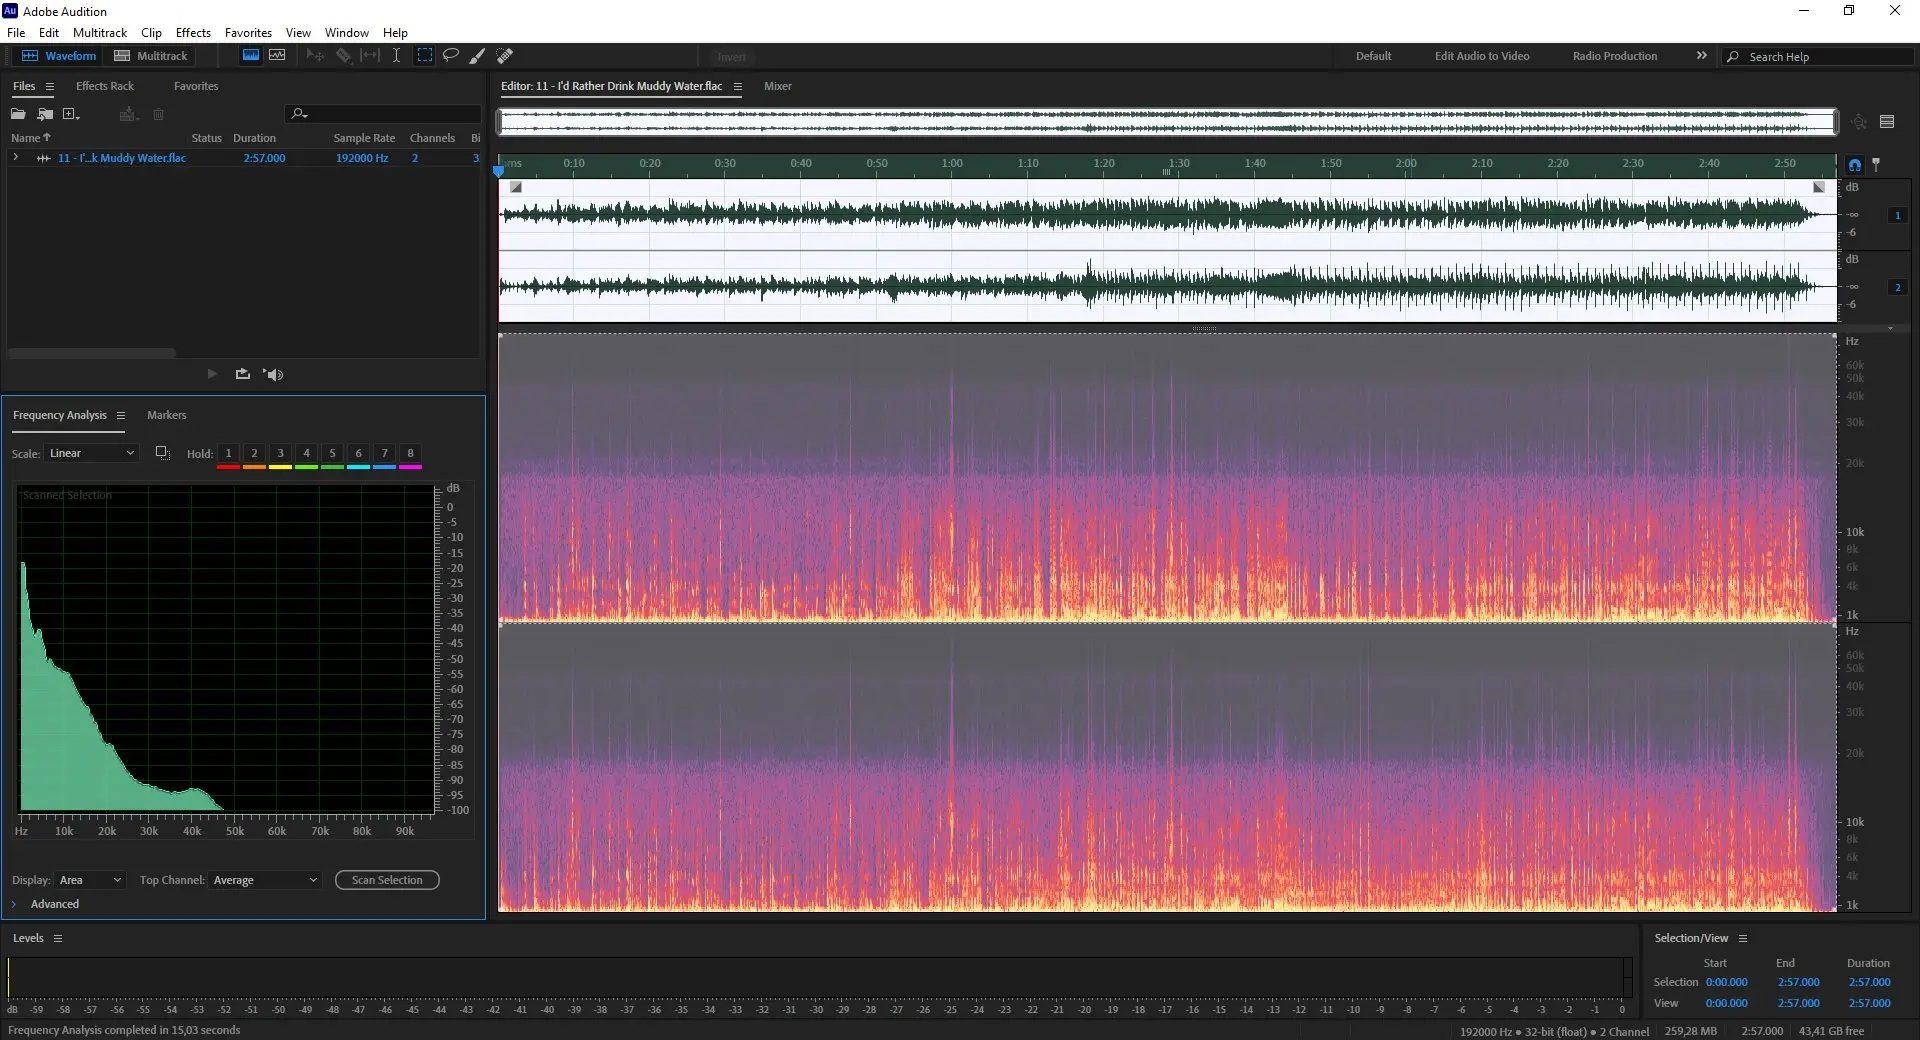Image resolution: width=1920 pixels, height=1040 pixels.
Task: Click the Insert into Multitrack icon
Action: click(x=128, y=114)
